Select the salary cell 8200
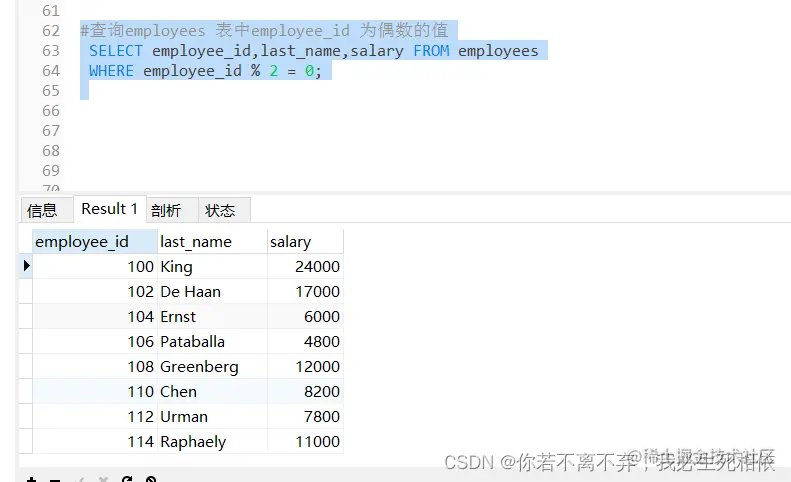791x482 pixels. (x=305, y=391)
